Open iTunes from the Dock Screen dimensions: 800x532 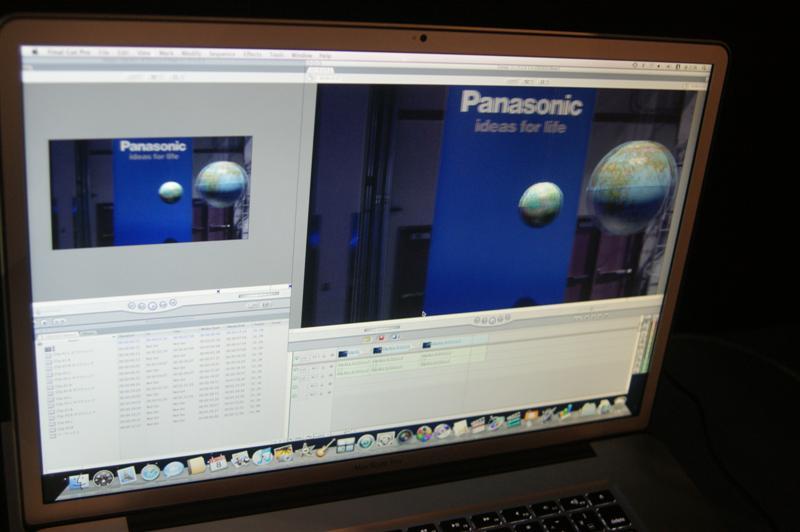click(x=262, y=457)
